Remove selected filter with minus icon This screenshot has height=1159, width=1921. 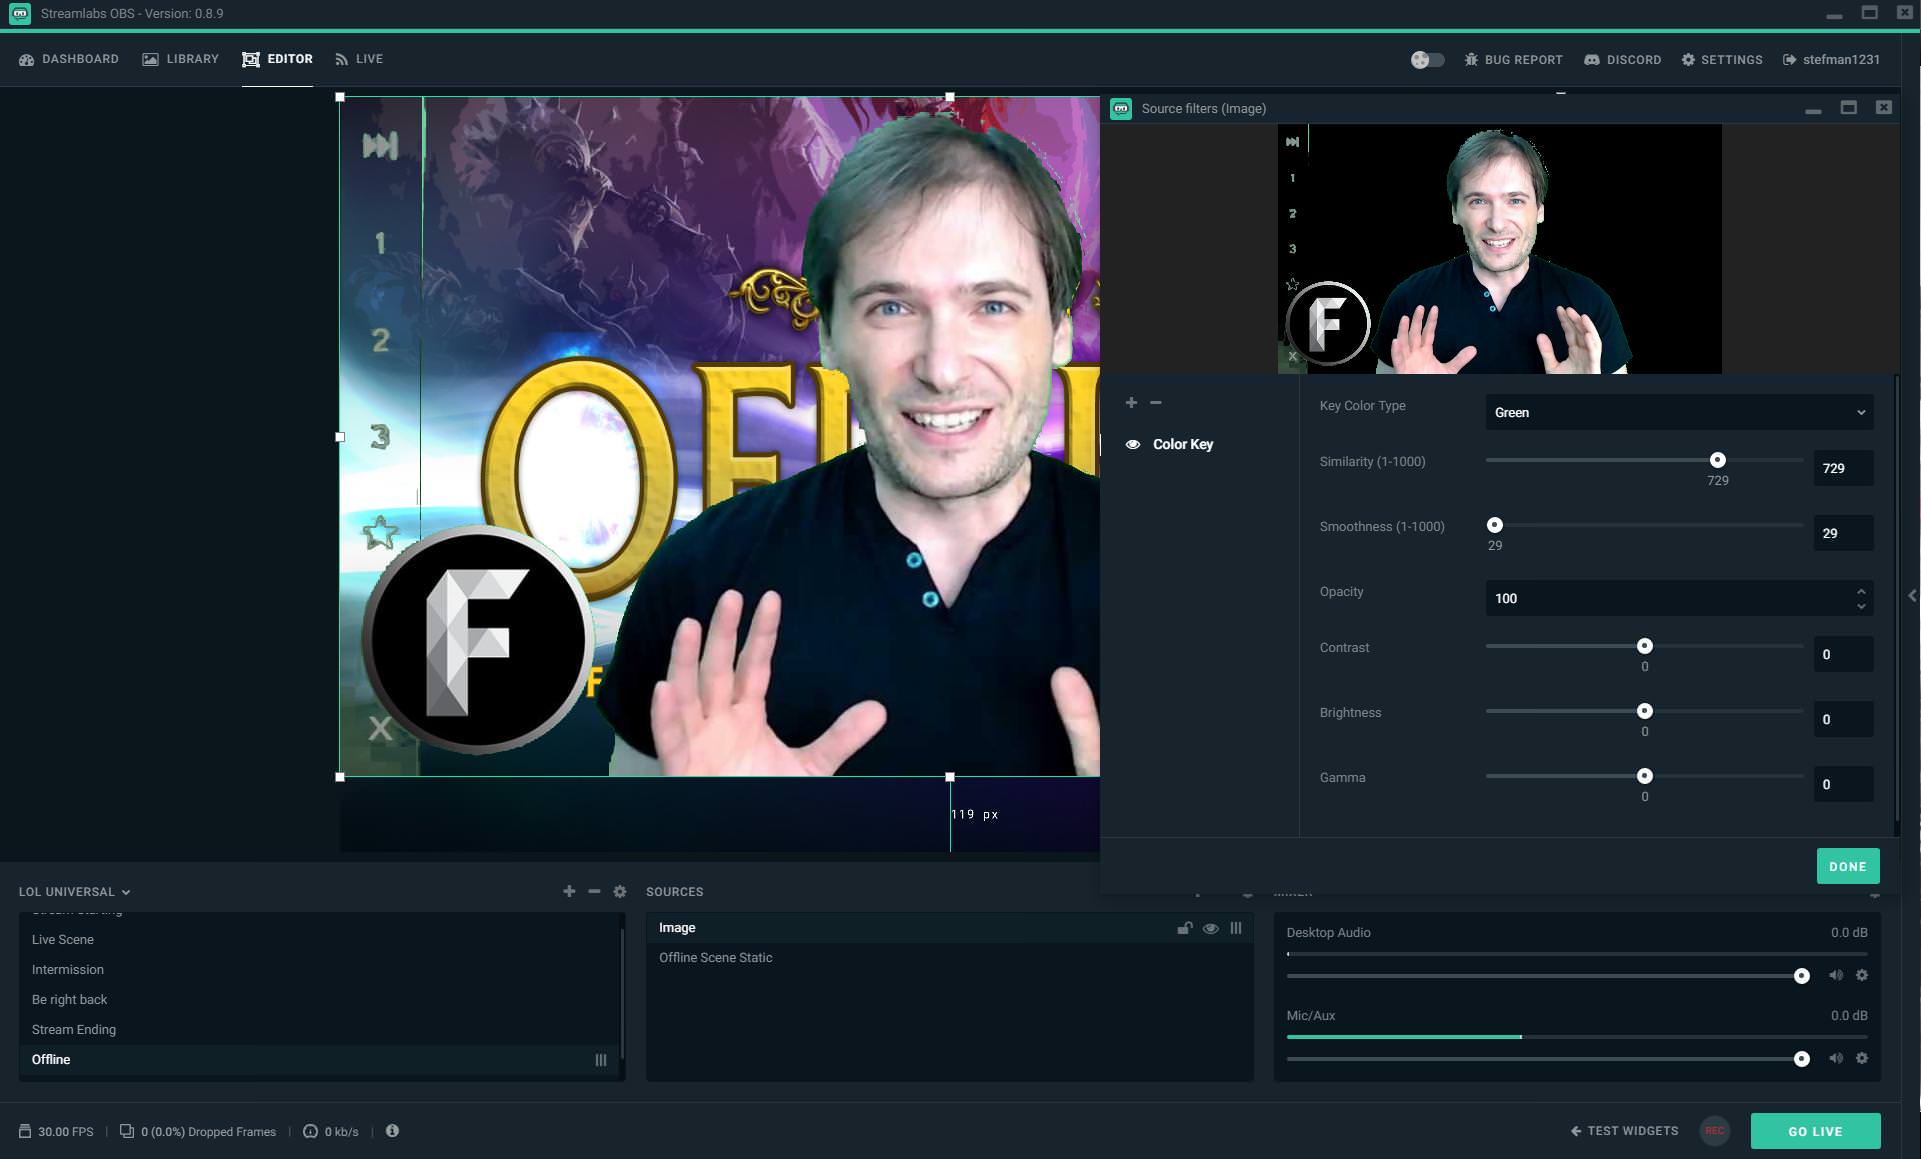click(1156, 402)
